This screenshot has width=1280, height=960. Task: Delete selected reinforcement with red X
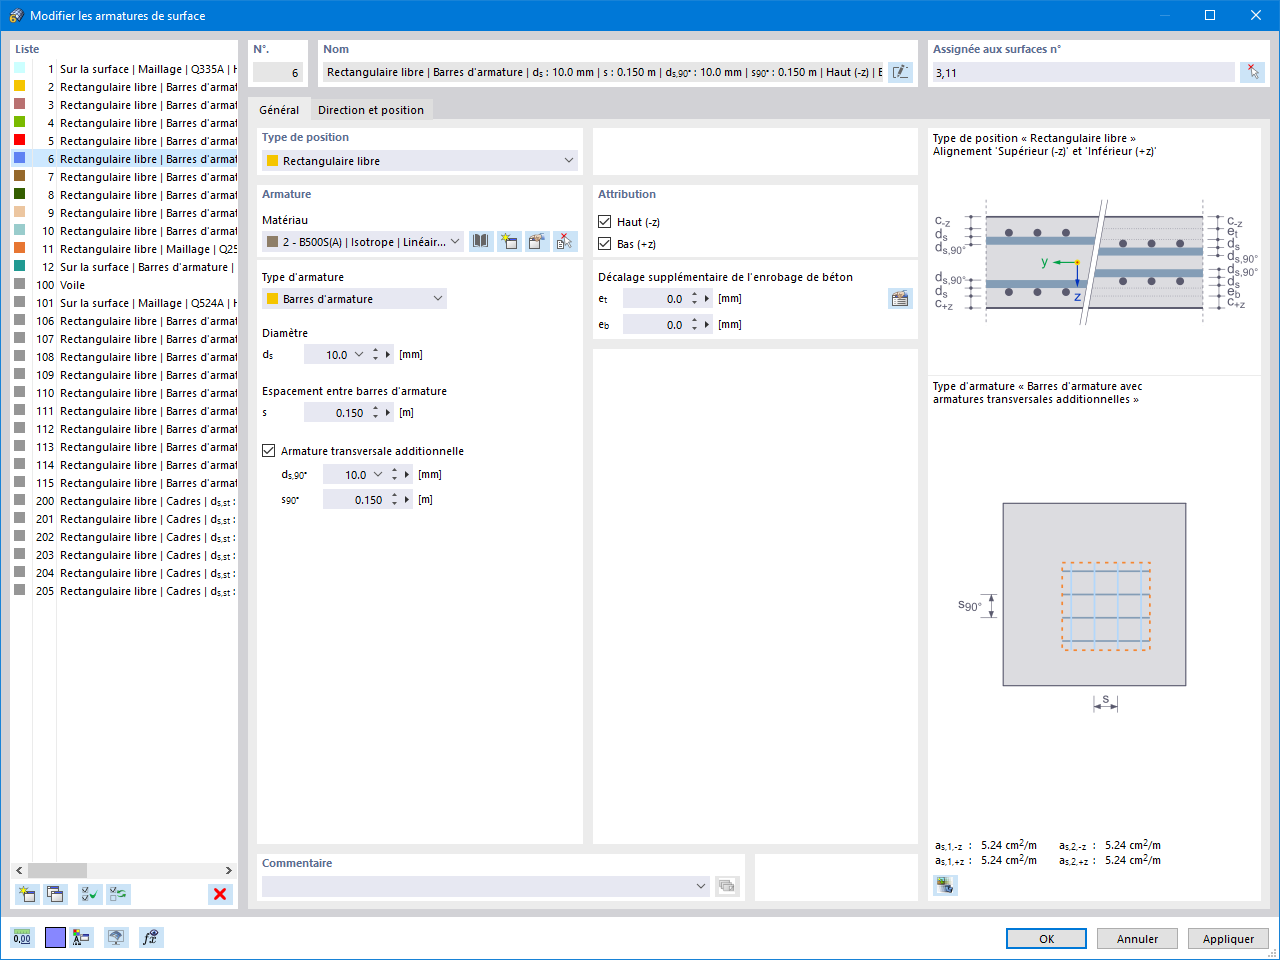coord(220,894)
